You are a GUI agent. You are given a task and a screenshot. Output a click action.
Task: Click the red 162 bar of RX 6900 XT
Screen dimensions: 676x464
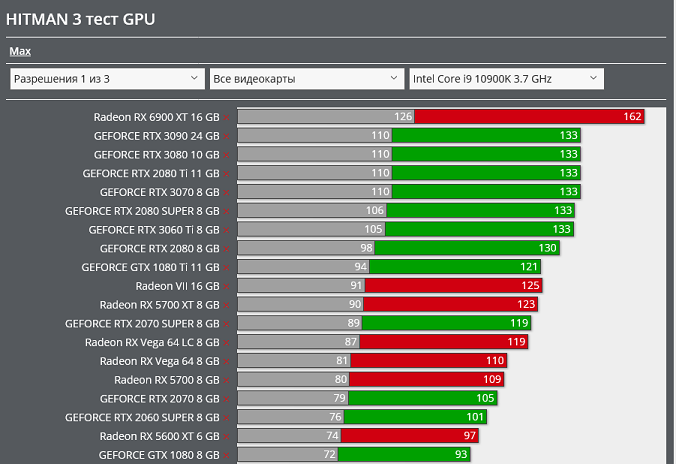[x=529, y=116]
